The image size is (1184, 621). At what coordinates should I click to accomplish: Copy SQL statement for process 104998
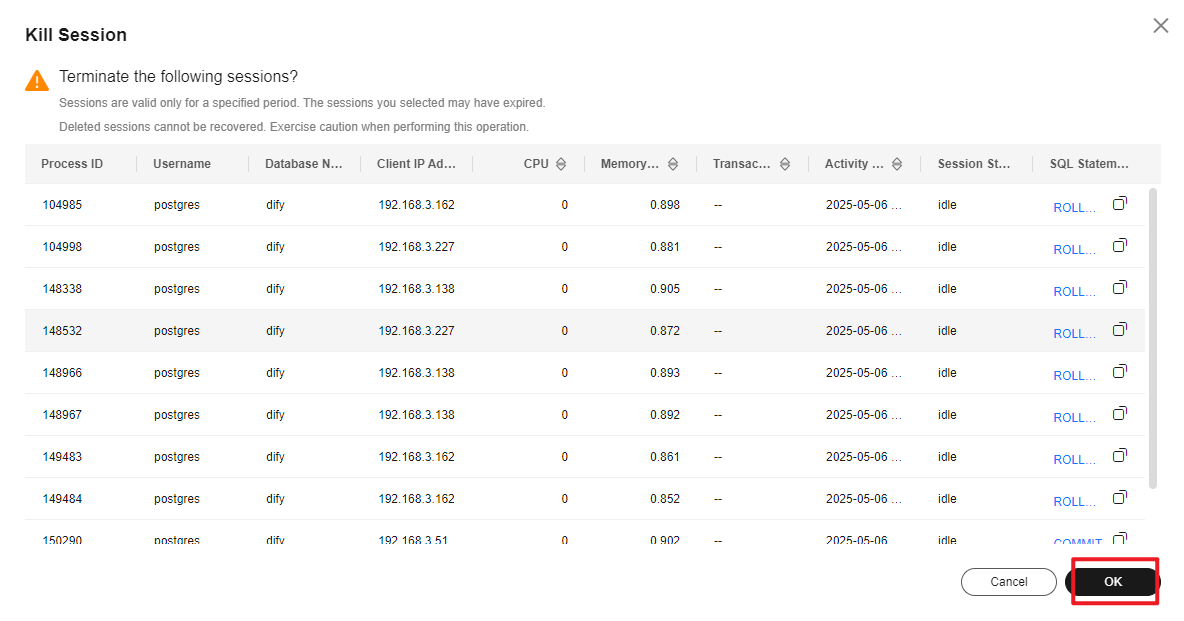click(1120, 246)
